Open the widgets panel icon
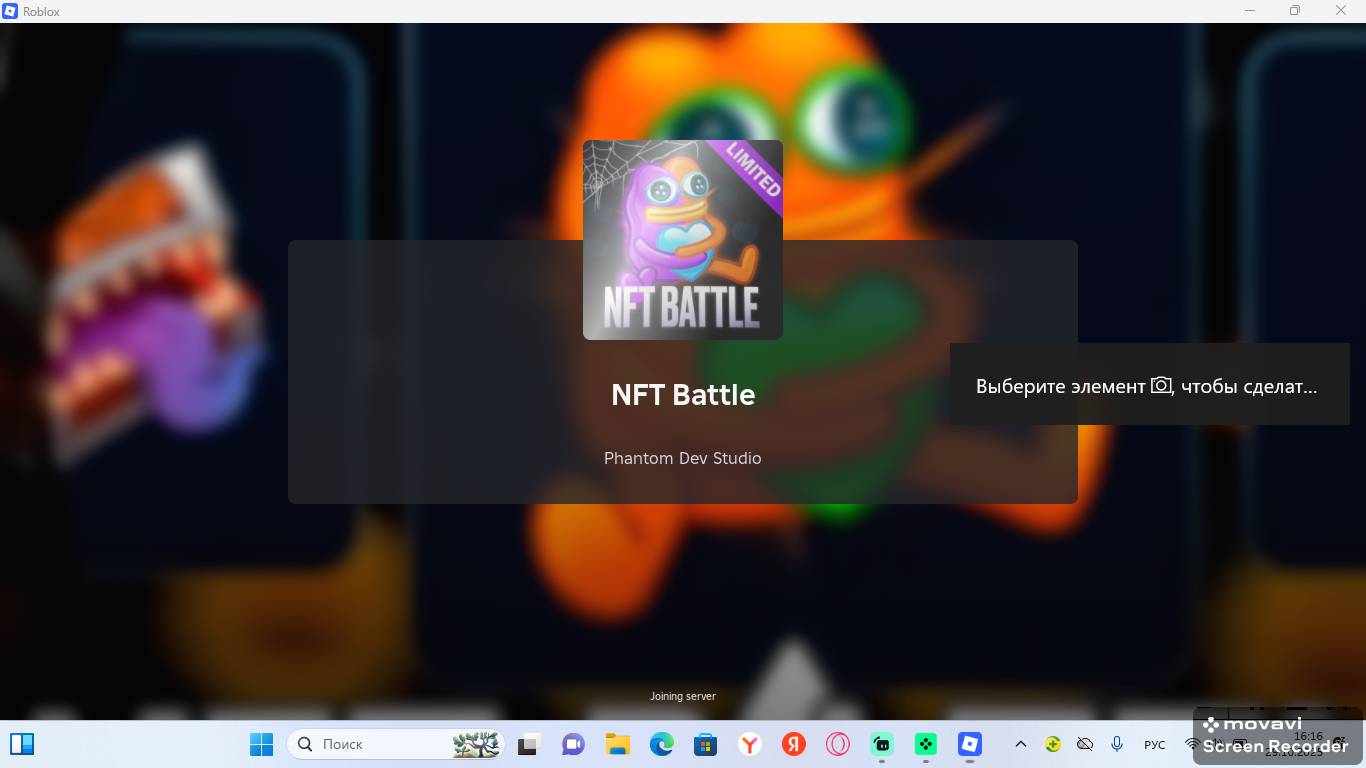The height and width of the screenshot is (768, 1366). pyautogui.click(x=22, y=744)
